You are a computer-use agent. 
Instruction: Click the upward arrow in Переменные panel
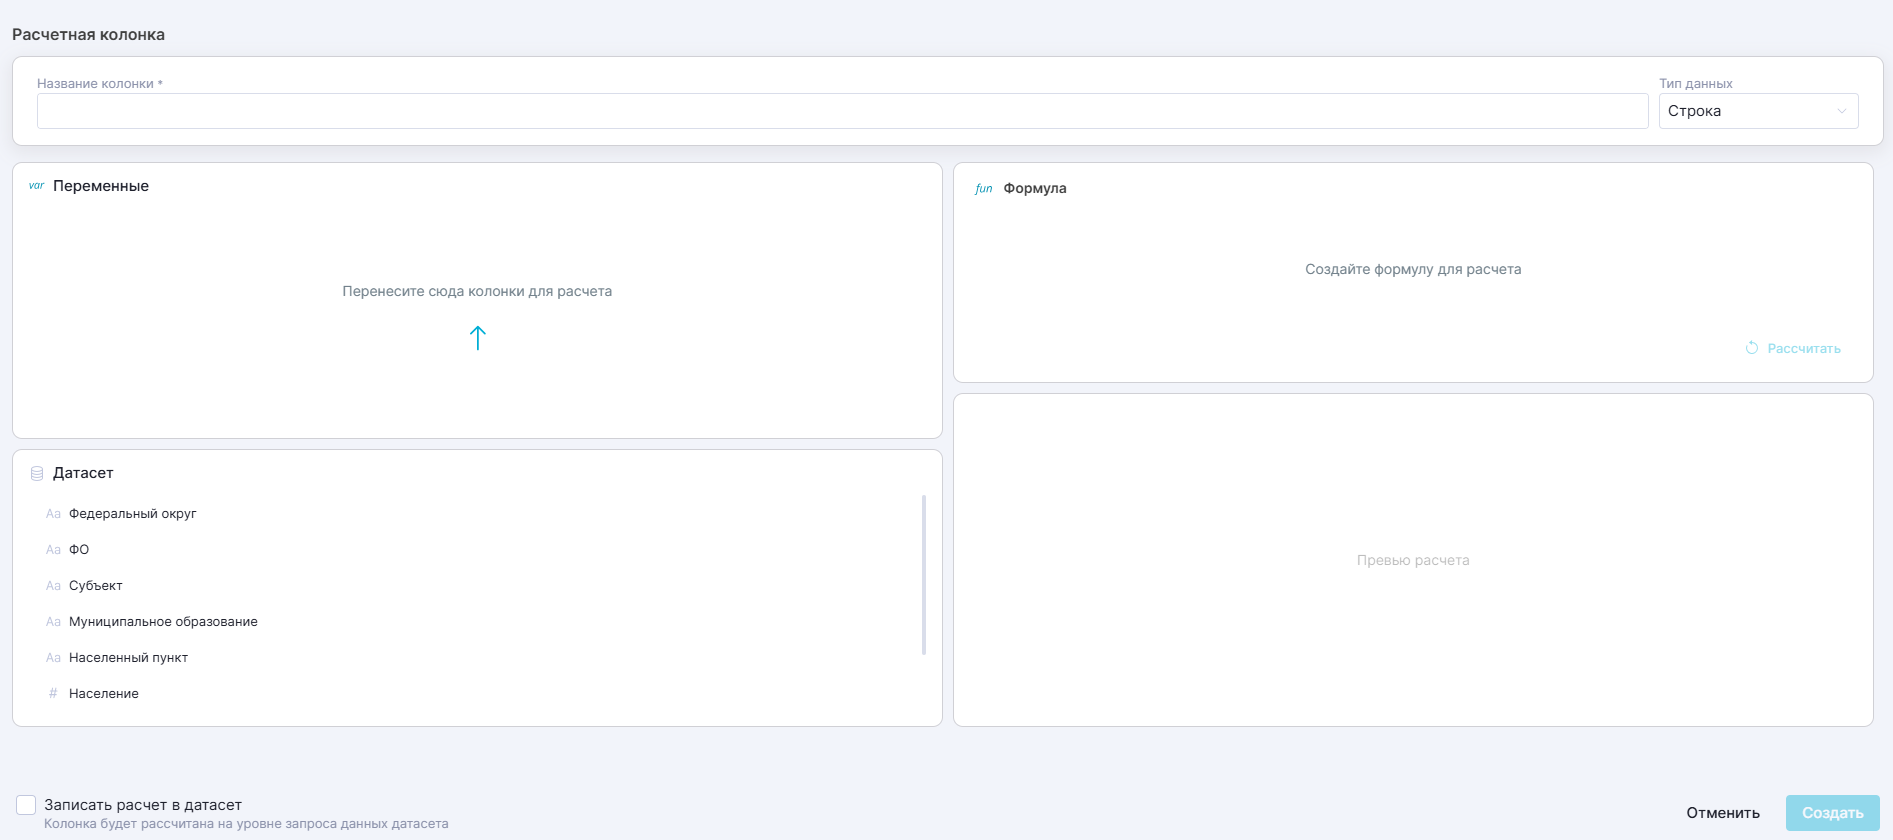coord(478,338)
